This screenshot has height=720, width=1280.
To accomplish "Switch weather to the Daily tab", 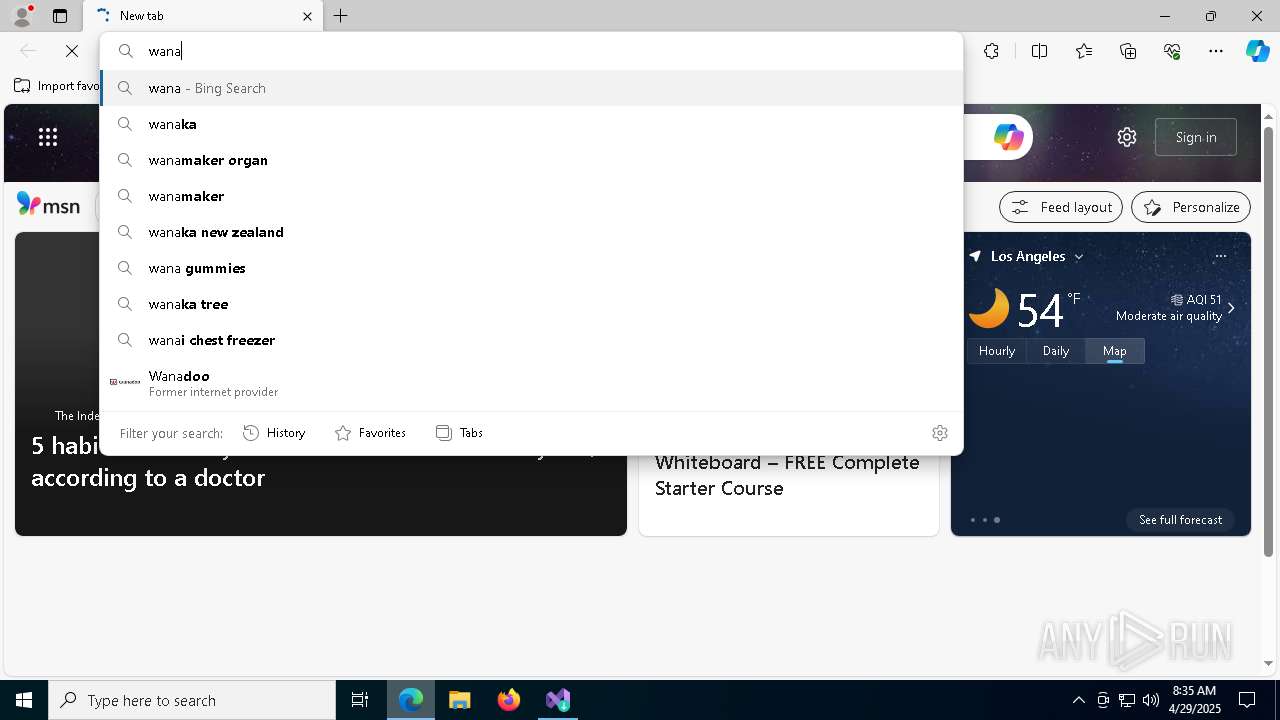I will coord(1056,351).
